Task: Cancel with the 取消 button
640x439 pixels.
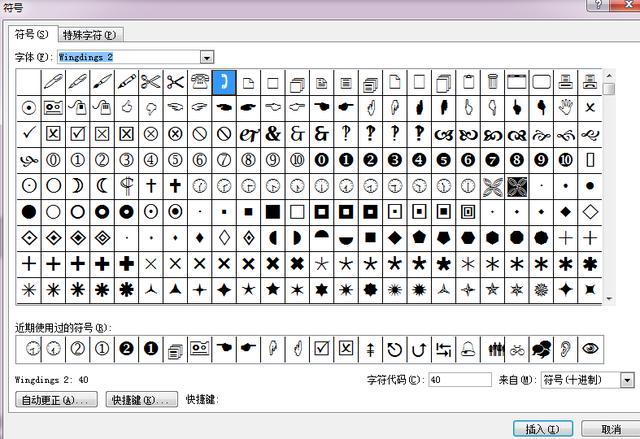Action: click(x=611, y=429)
